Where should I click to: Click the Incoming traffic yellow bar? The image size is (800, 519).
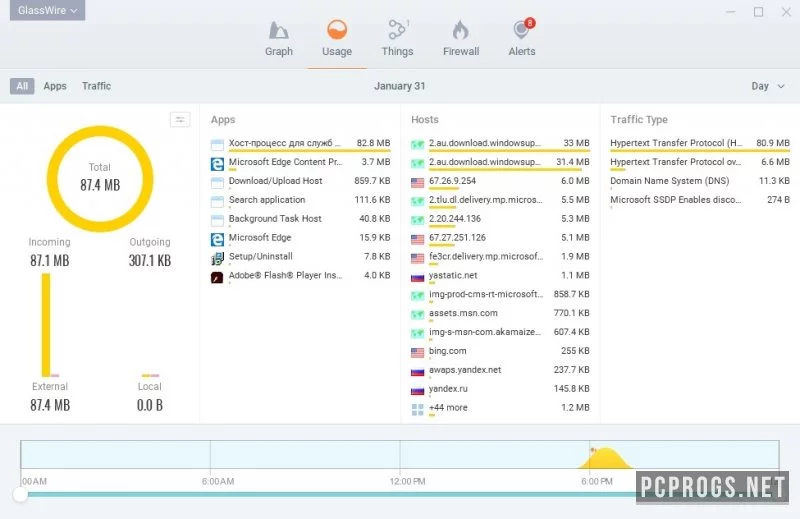point(46,325)
